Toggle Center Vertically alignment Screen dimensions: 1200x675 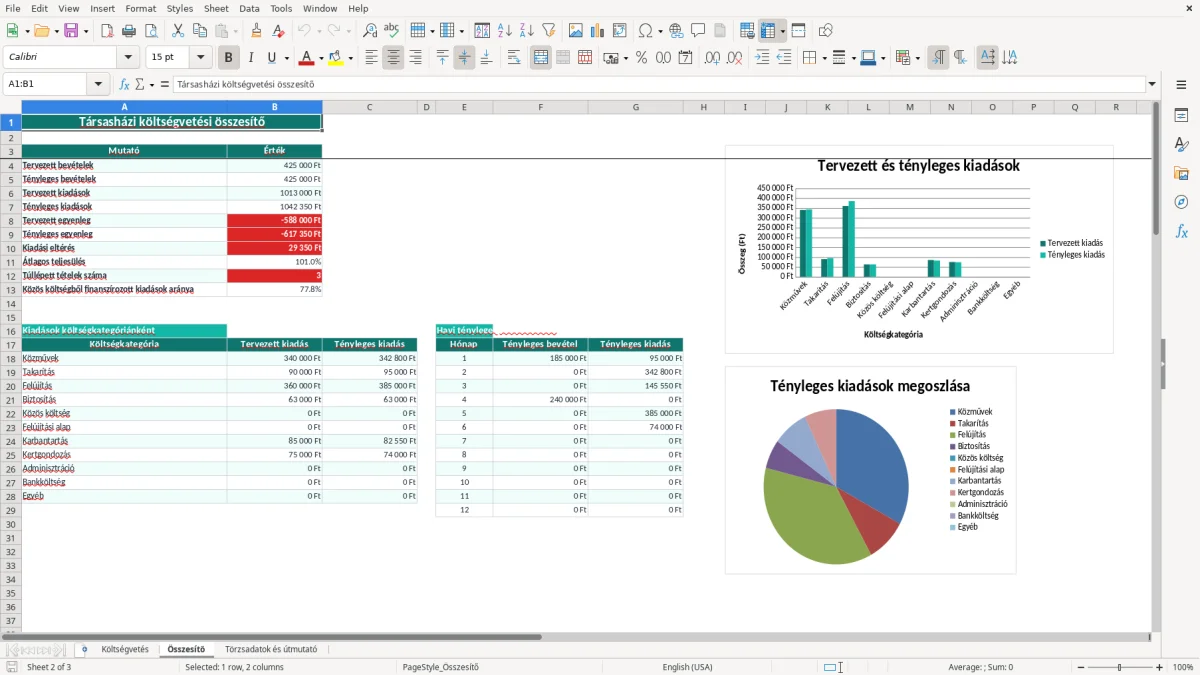pyautogui.click(x=464, y=58)
